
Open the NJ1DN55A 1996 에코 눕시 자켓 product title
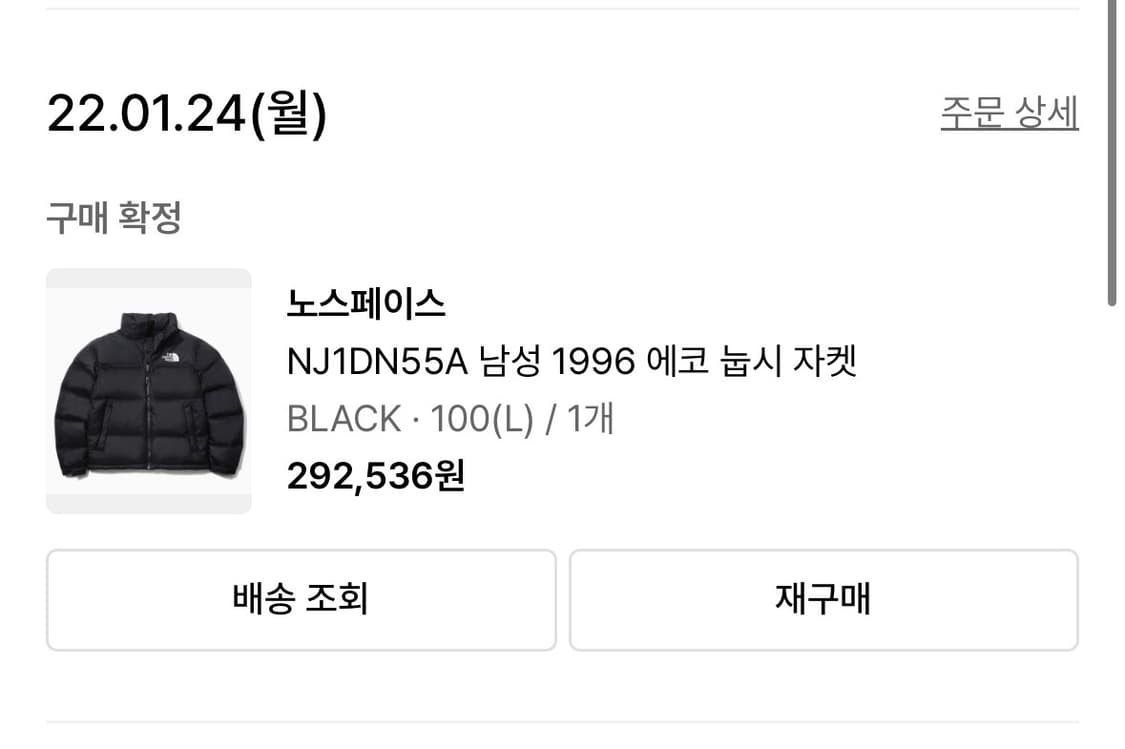click(x=575, y=363)
